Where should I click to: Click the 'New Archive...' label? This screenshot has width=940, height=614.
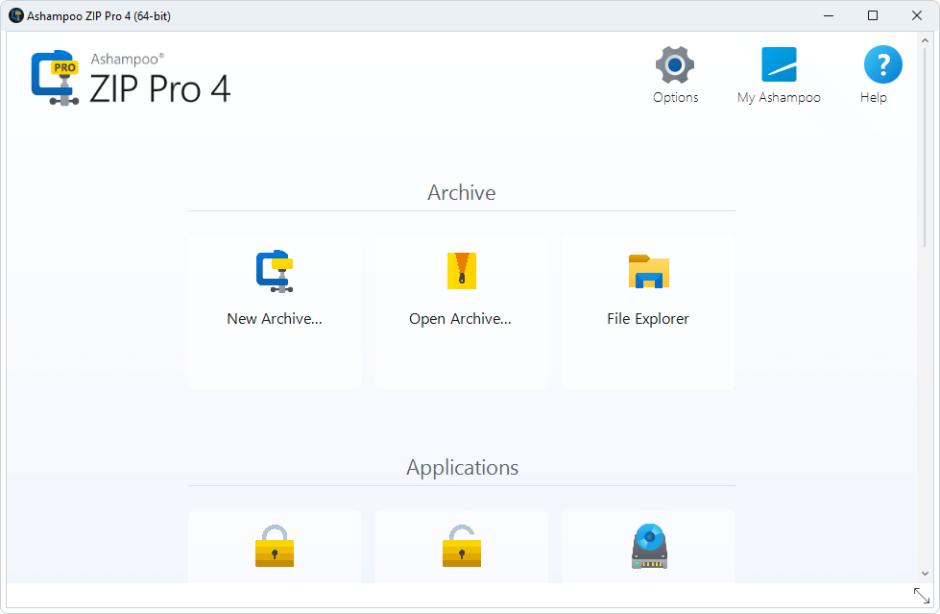coord(275,318)
